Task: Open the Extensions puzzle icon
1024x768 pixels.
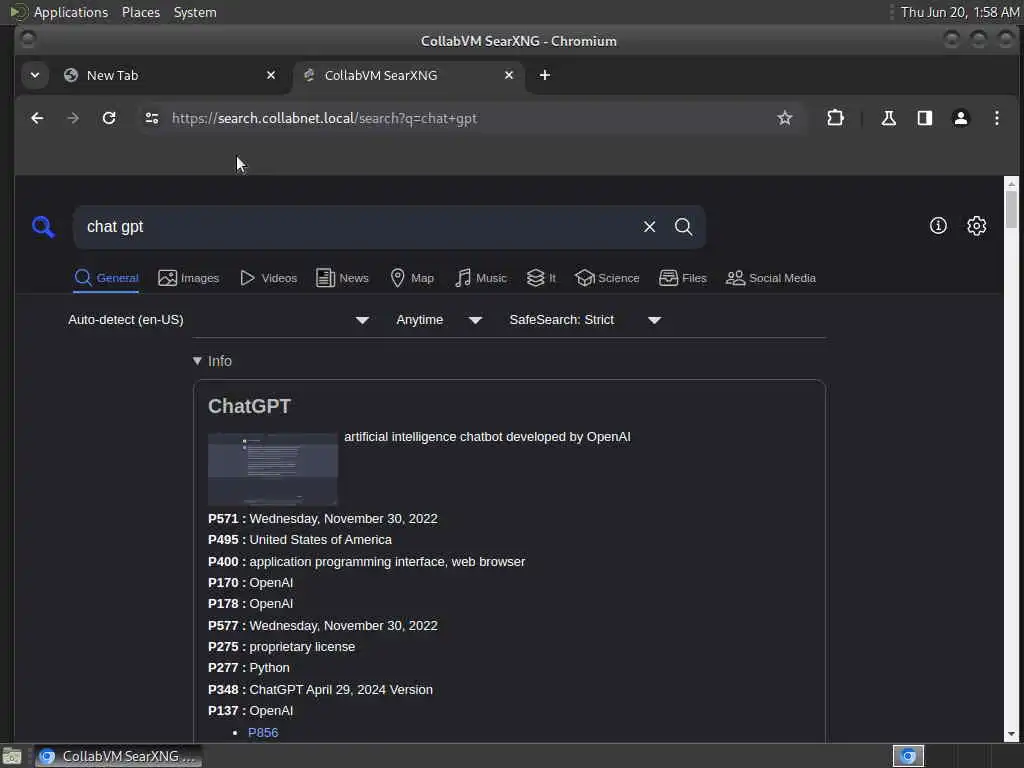Action: (835, 118)
